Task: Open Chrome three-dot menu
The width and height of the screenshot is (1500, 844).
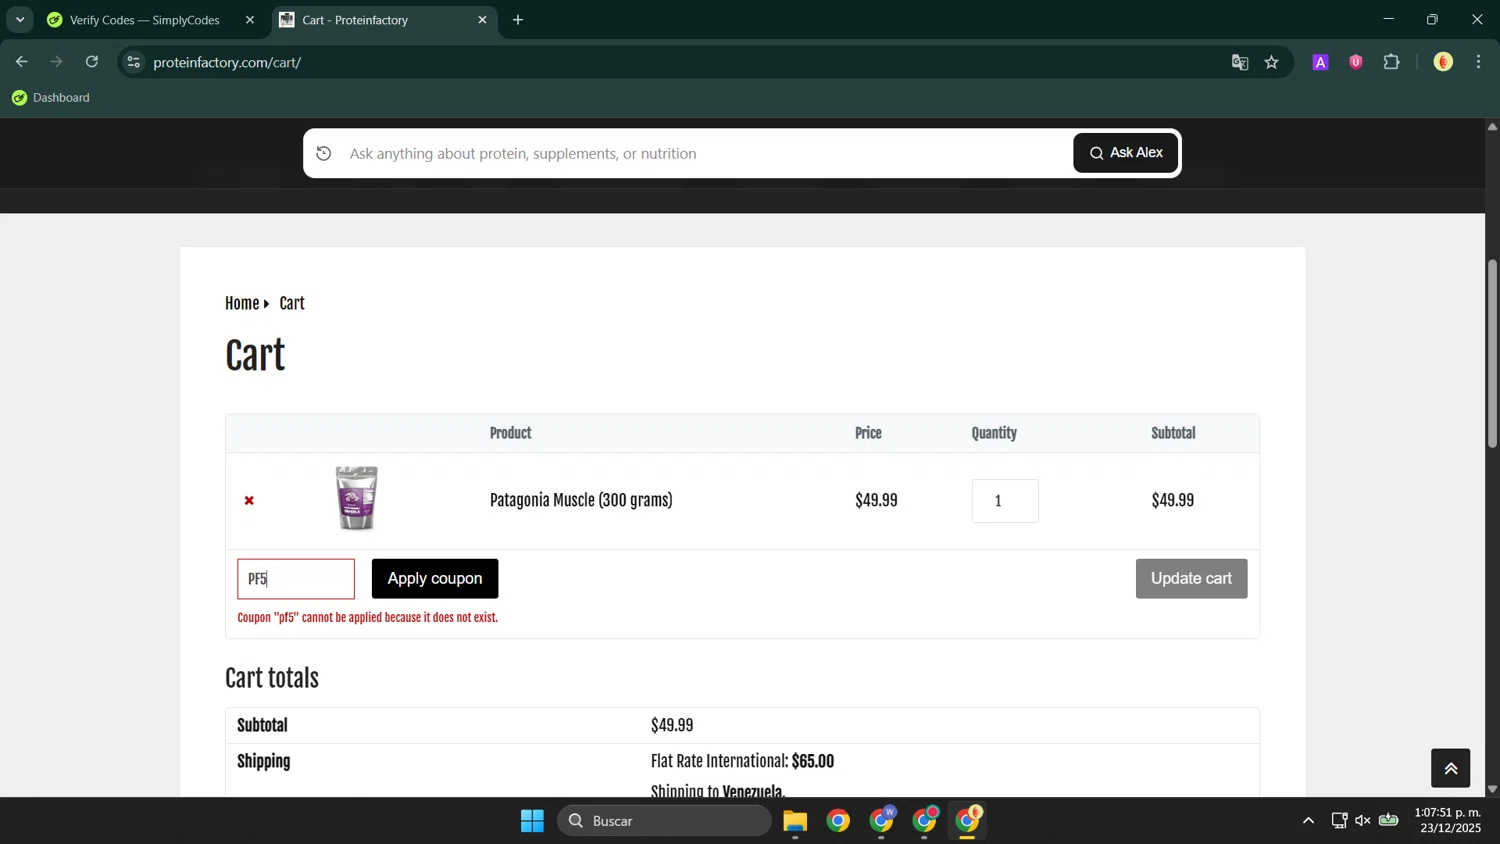Action: (1479, 62)
